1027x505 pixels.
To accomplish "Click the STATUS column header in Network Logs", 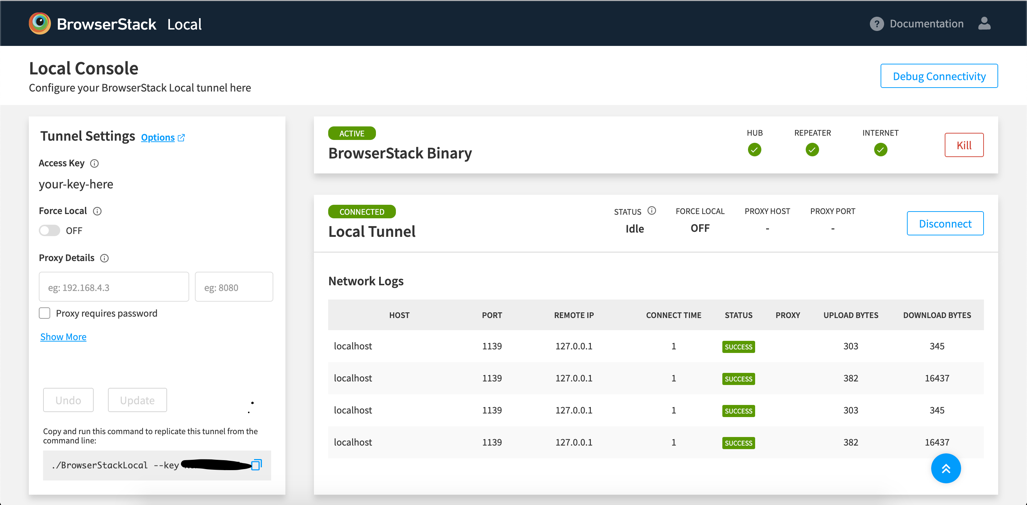I will click(x=738, y=315).
